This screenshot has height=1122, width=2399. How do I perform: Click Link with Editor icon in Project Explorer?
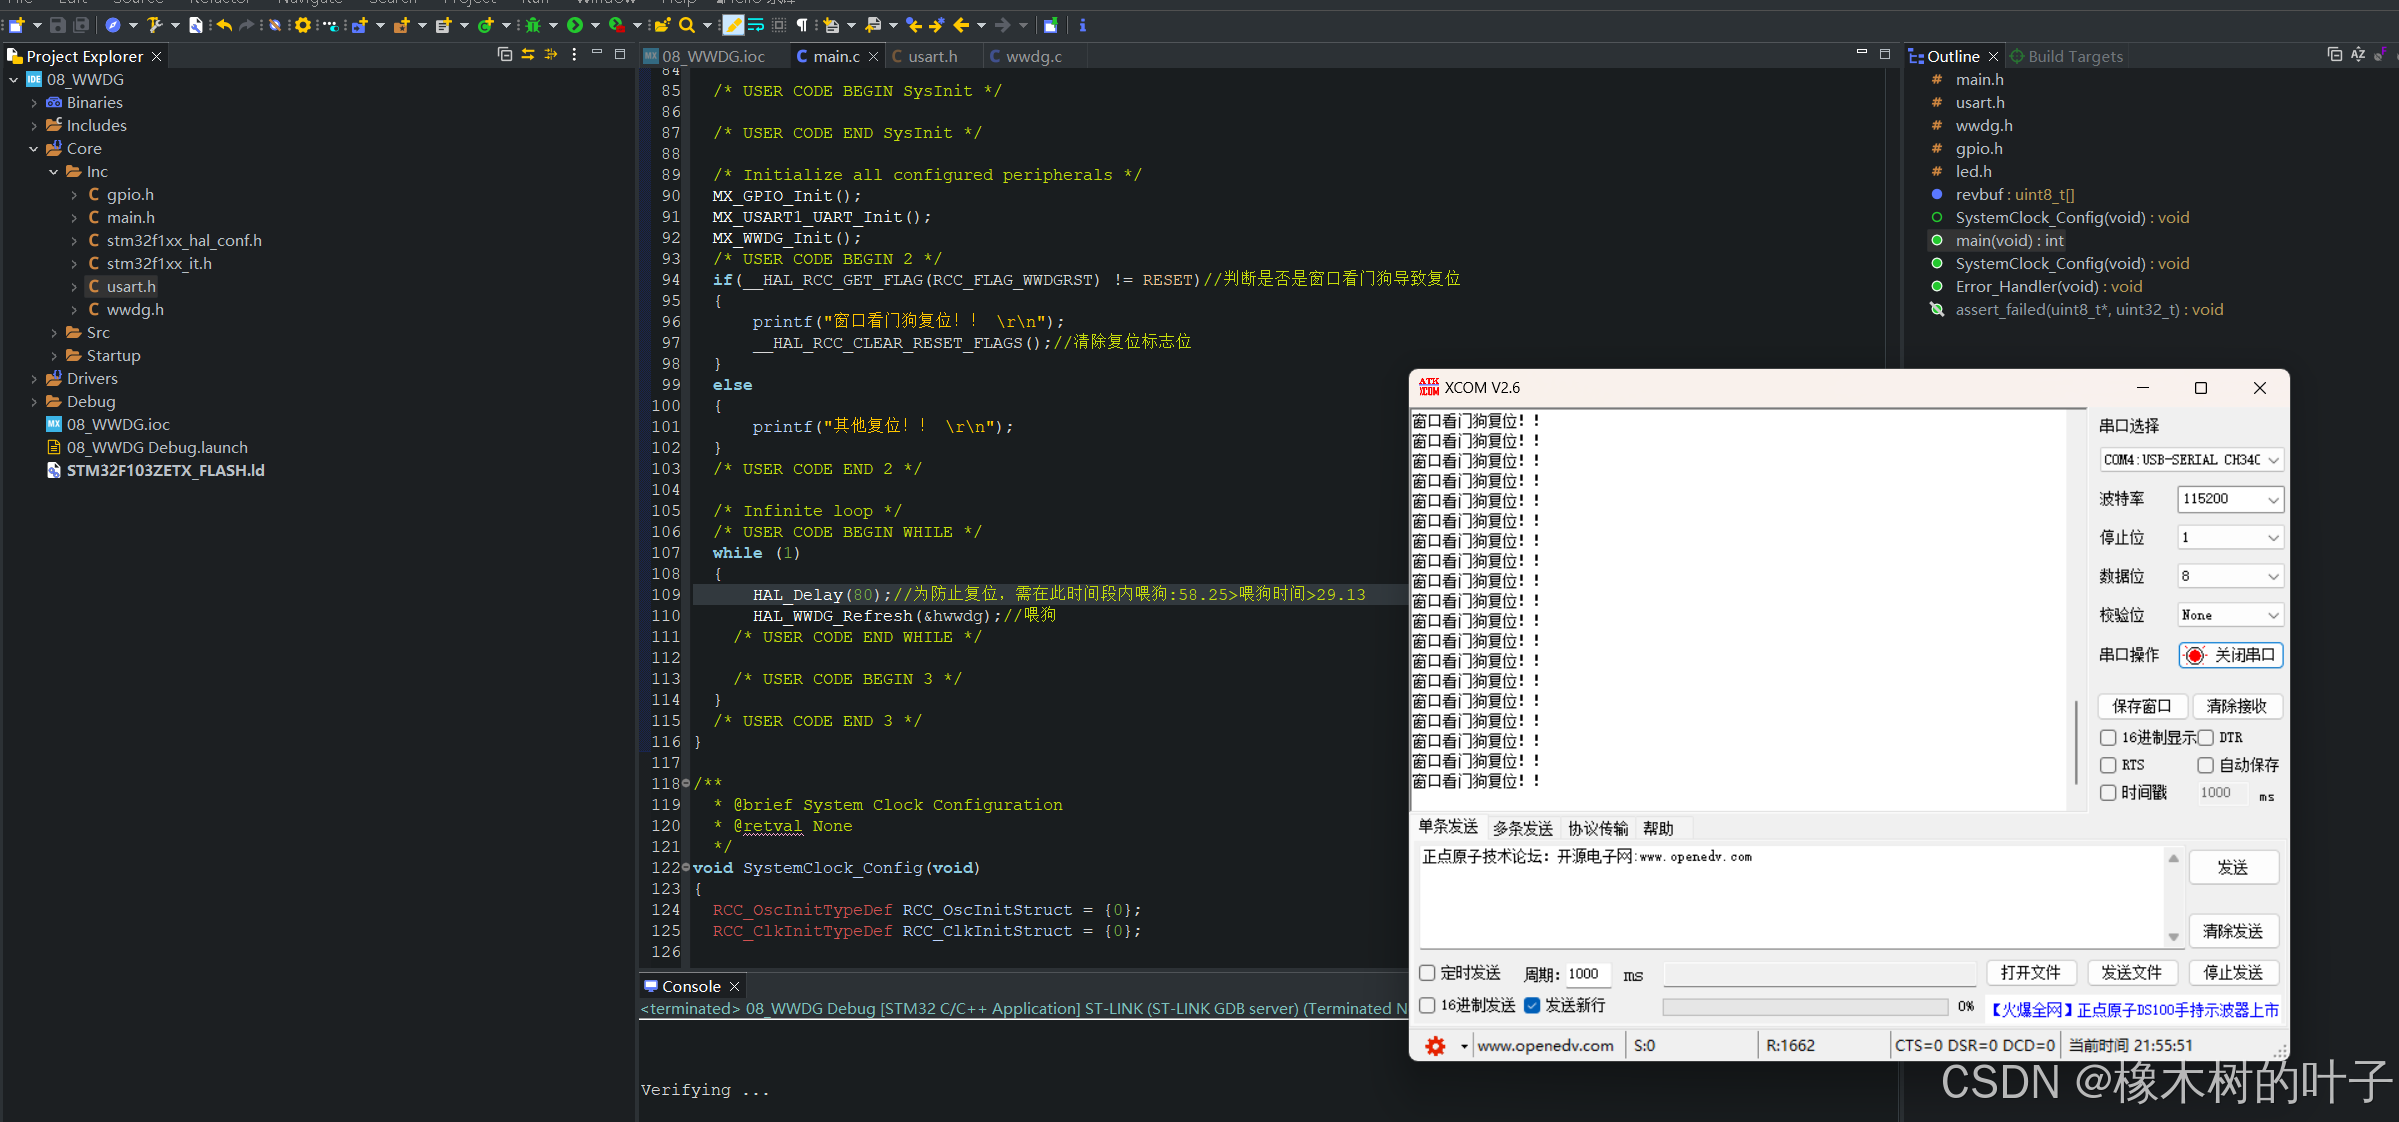[528, 55]
